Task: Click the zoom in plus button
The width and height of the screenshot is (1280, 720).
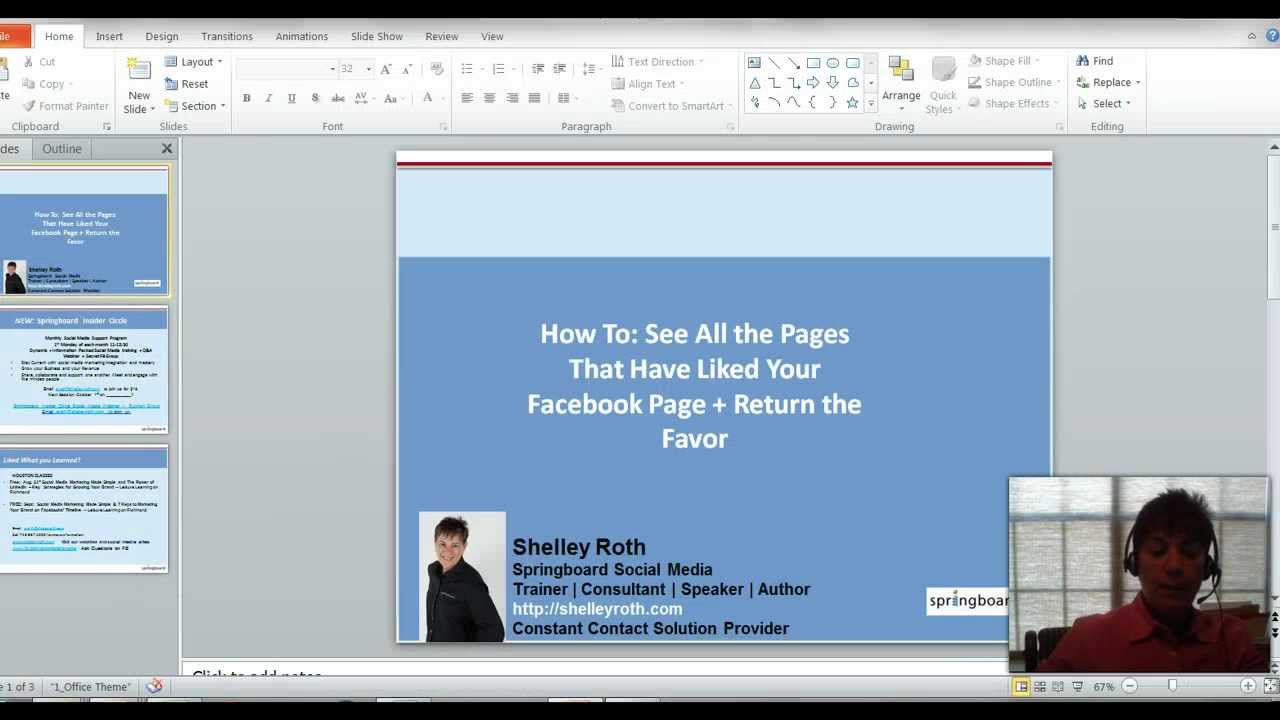Action: coord(1248,686)
